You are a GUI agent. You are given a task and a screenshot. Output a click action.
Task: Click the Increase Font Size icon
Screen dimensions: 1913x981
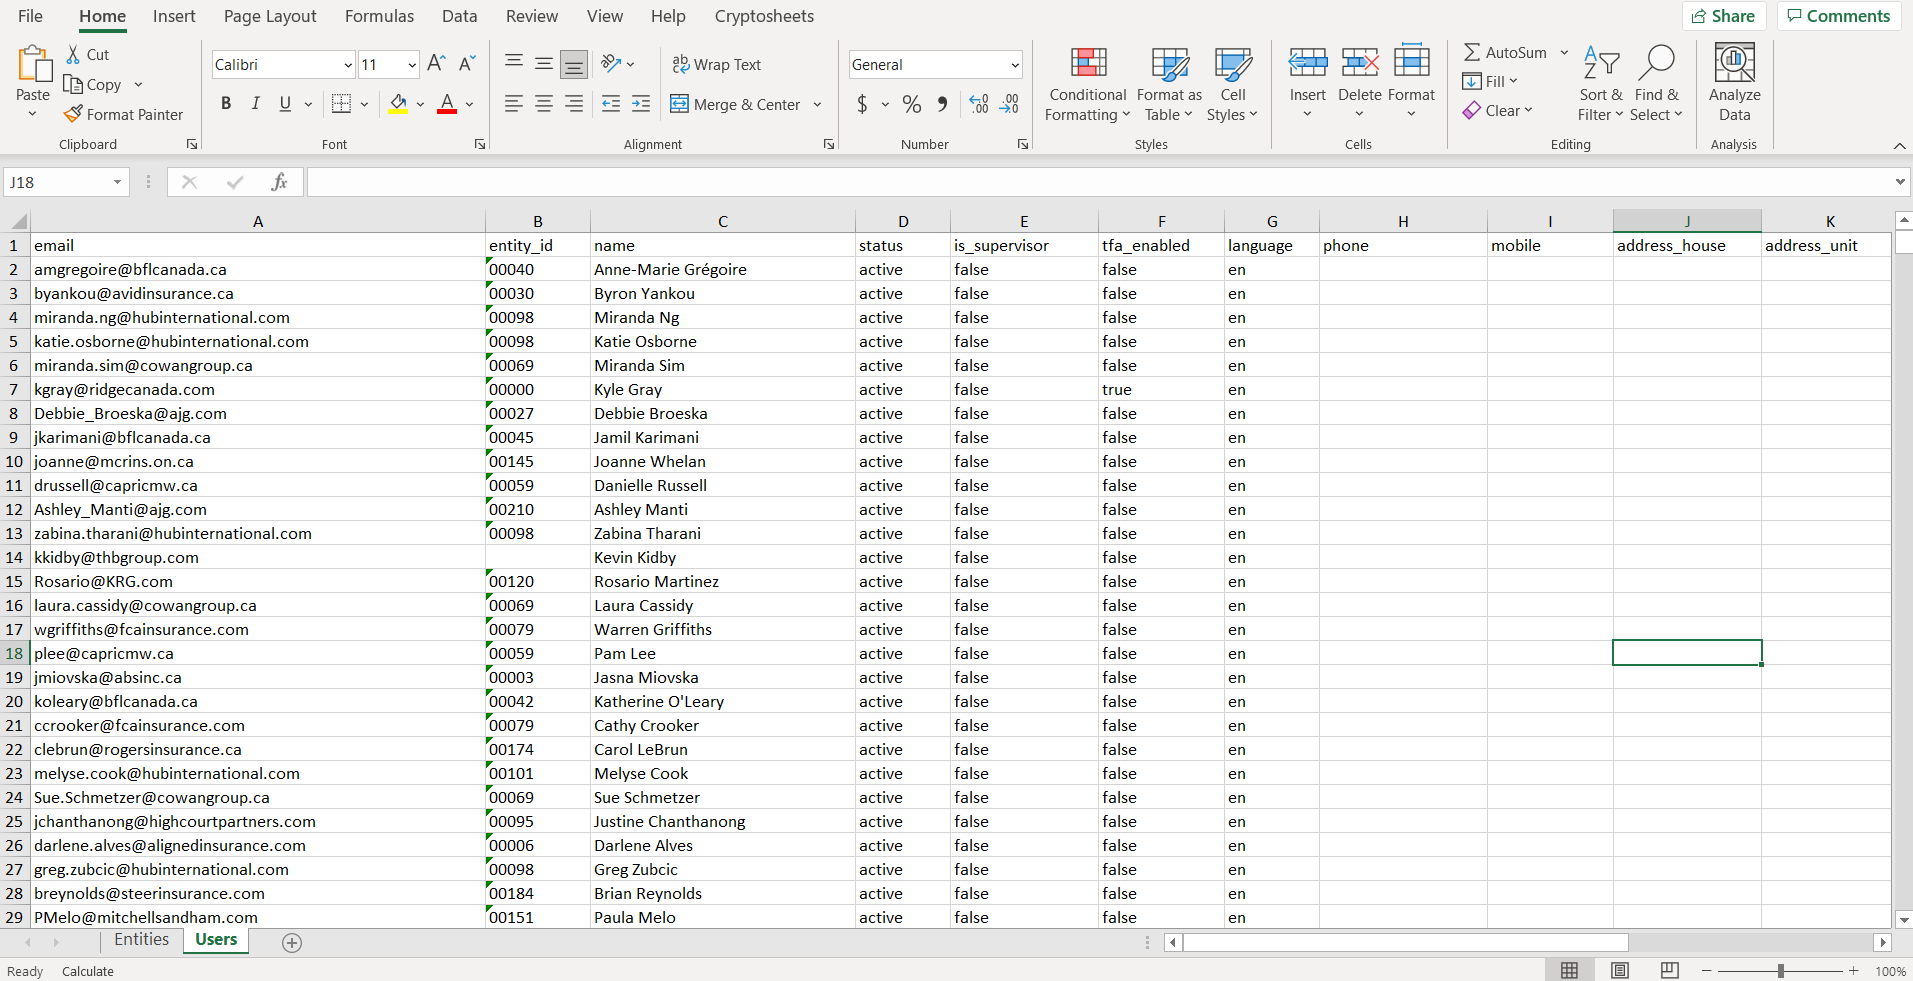436,64
